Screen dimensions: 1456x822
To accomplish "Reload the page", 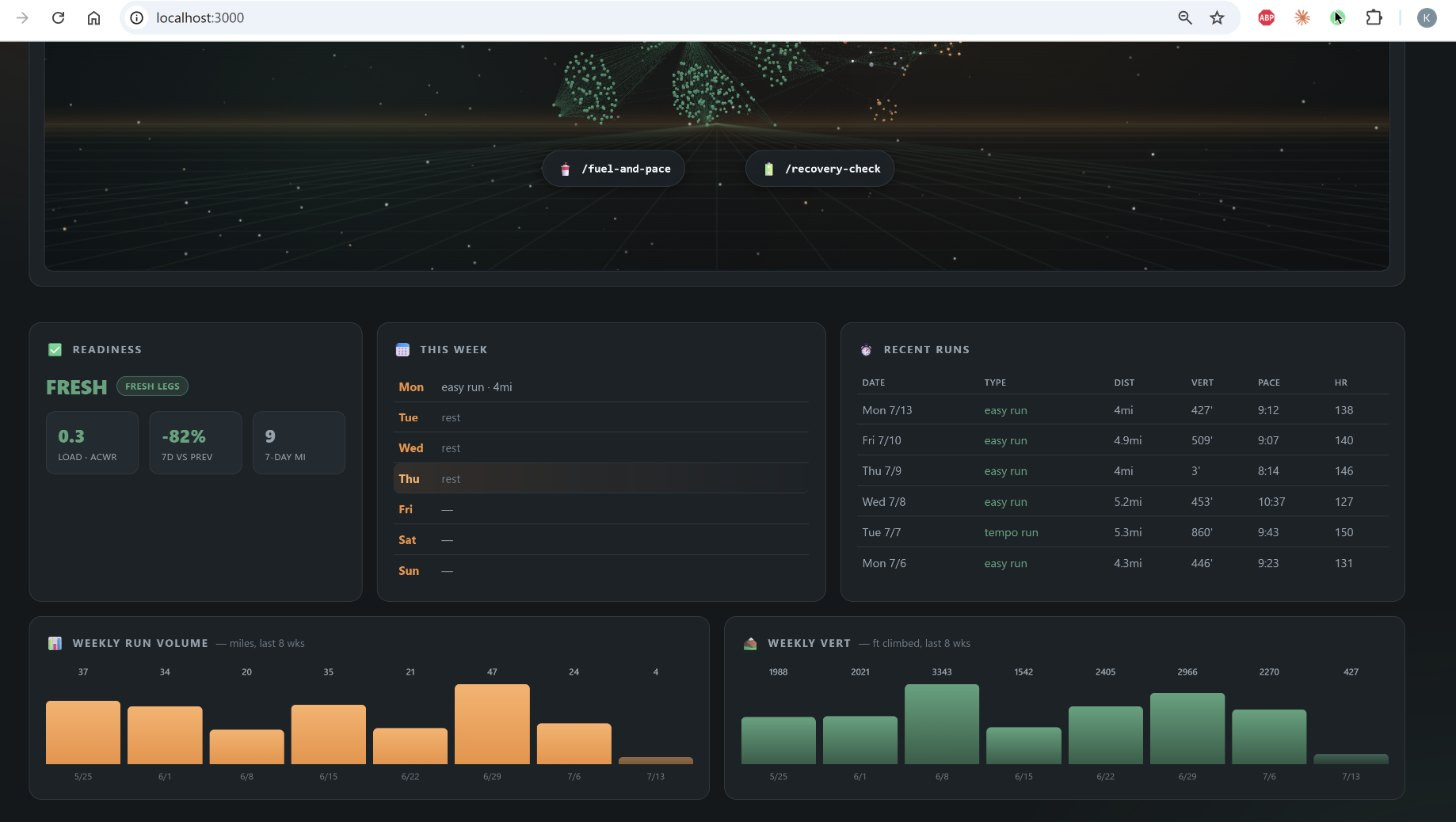I will pos(58,18).
